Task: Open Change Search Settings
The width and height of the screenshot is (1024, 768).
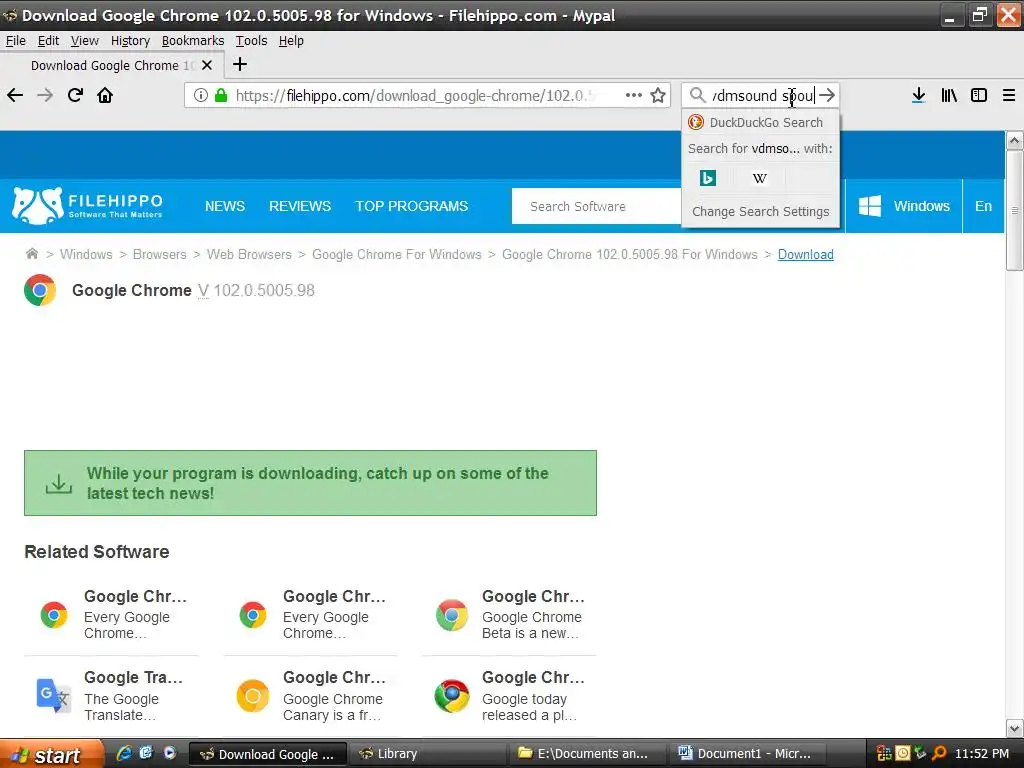Action: (760, 212)
